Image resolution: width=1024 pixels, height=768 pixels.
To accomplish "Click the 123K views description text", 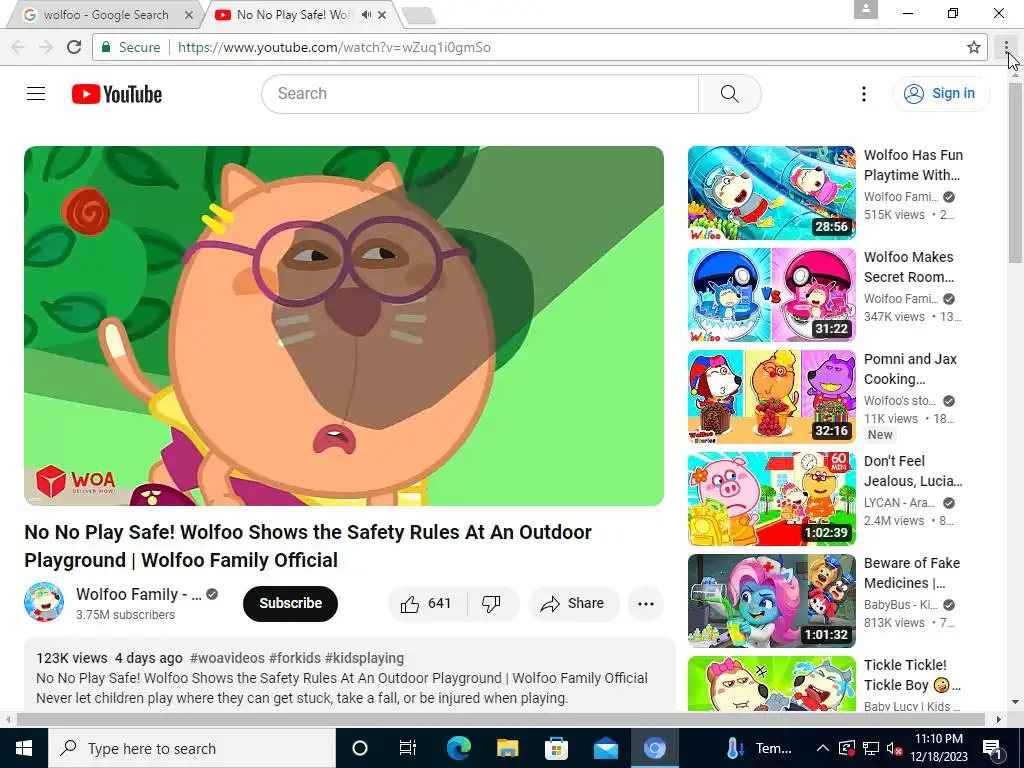I will coord(72,658).
